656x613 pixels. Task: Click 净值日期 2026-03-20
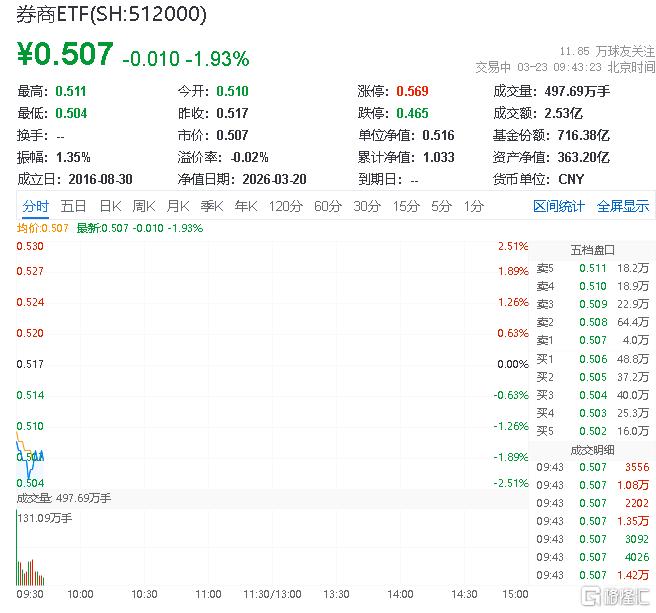click(274, 179)
